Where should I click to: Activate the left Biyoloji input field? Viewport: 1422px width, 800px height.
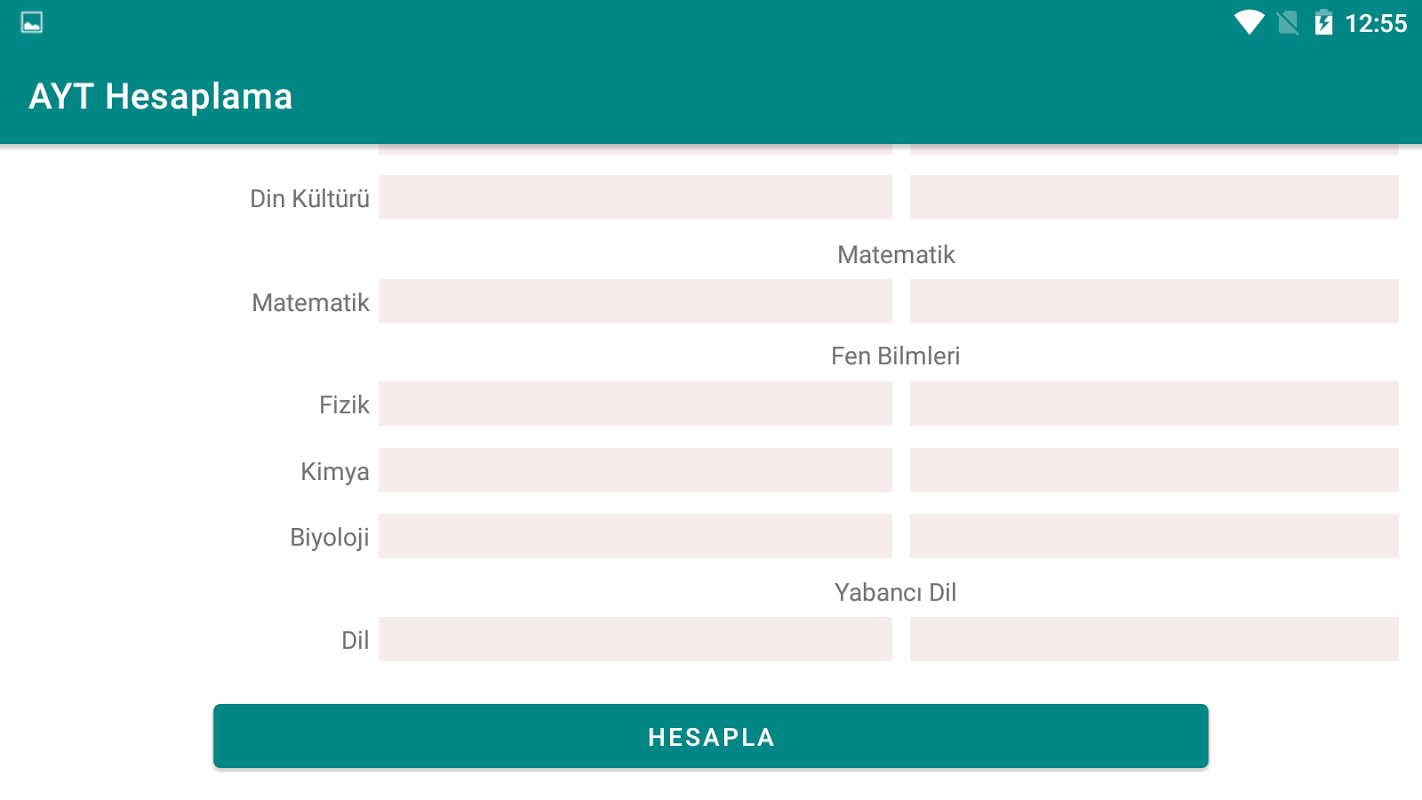point(635,536)
